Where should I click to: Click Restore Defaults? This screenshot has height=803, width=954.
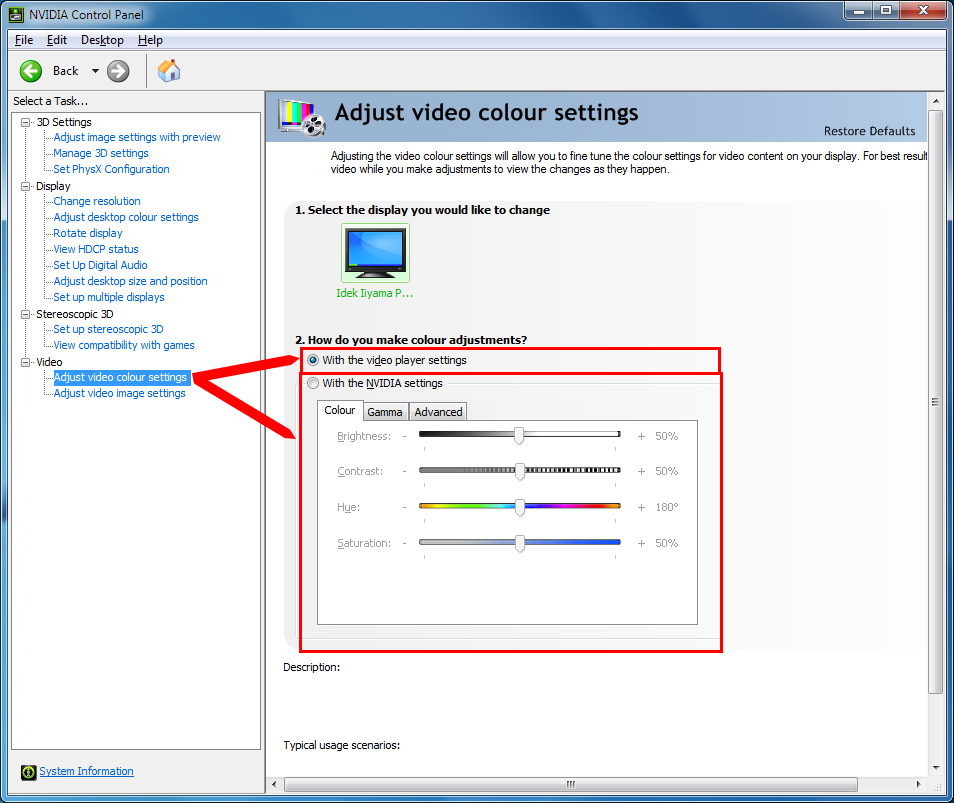tap(869, 131)
